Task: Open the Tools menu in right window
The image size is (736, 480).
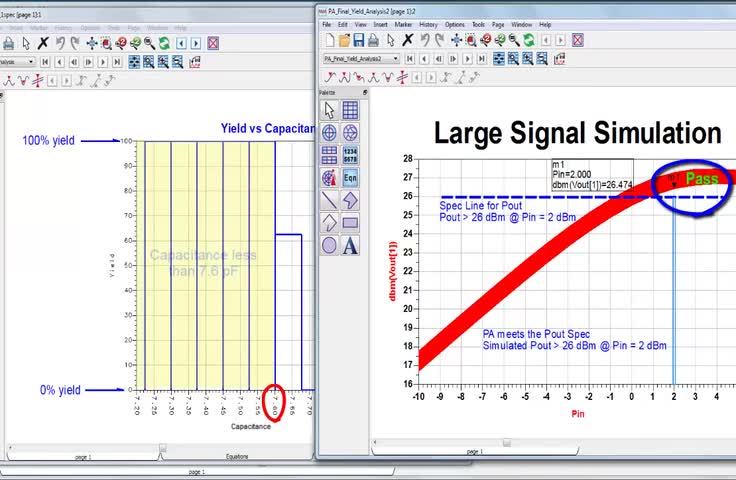Action: [478, 24]
